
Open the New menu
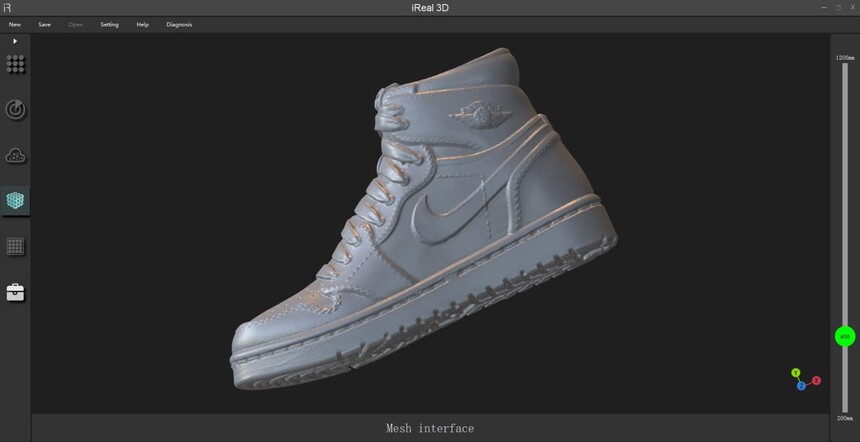(x=15, y=25)
